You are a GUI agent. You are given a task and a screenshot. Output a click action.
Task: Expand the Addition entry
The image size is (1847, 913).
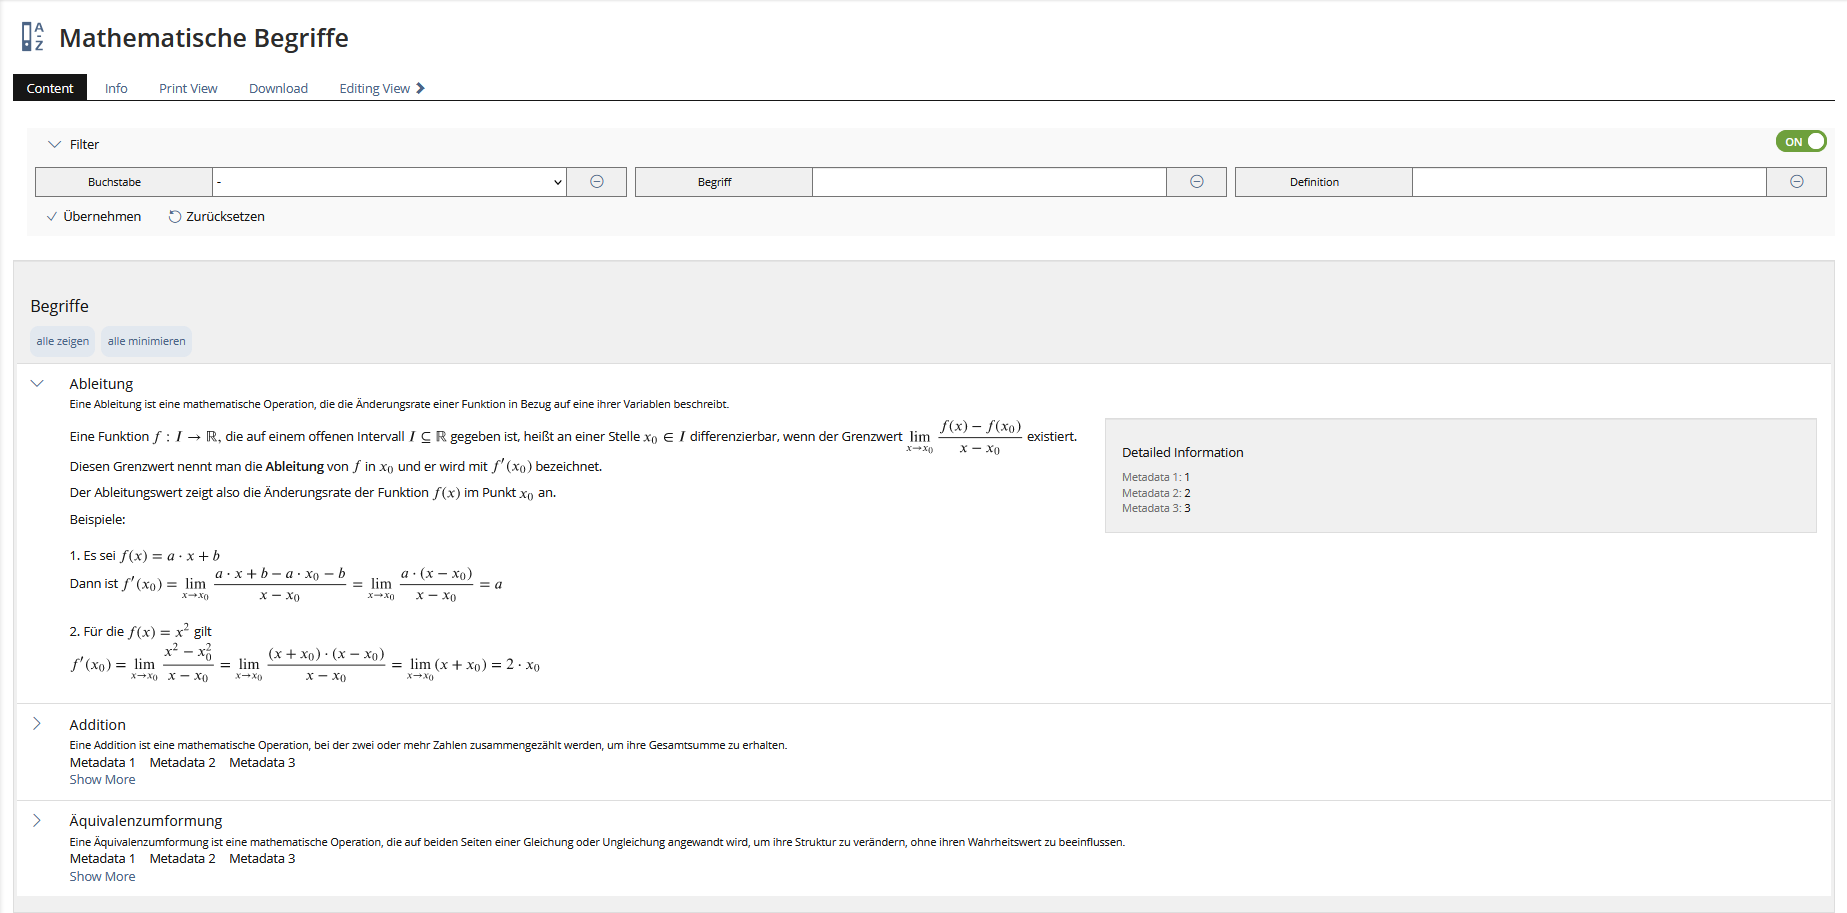coord(38,724)
